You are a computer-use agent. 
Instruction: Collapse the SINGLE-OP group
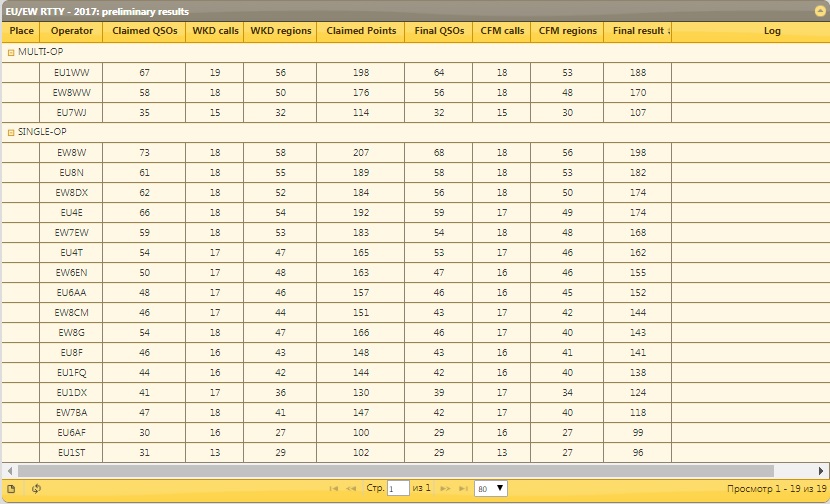click(11, 132)
